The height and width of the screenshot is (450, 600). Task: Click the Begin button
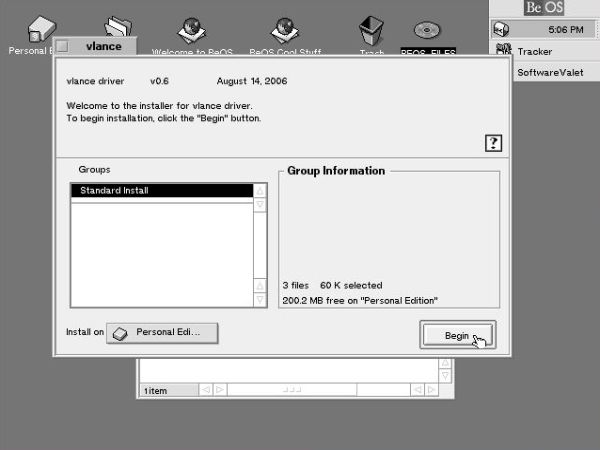tap(458, 335)
